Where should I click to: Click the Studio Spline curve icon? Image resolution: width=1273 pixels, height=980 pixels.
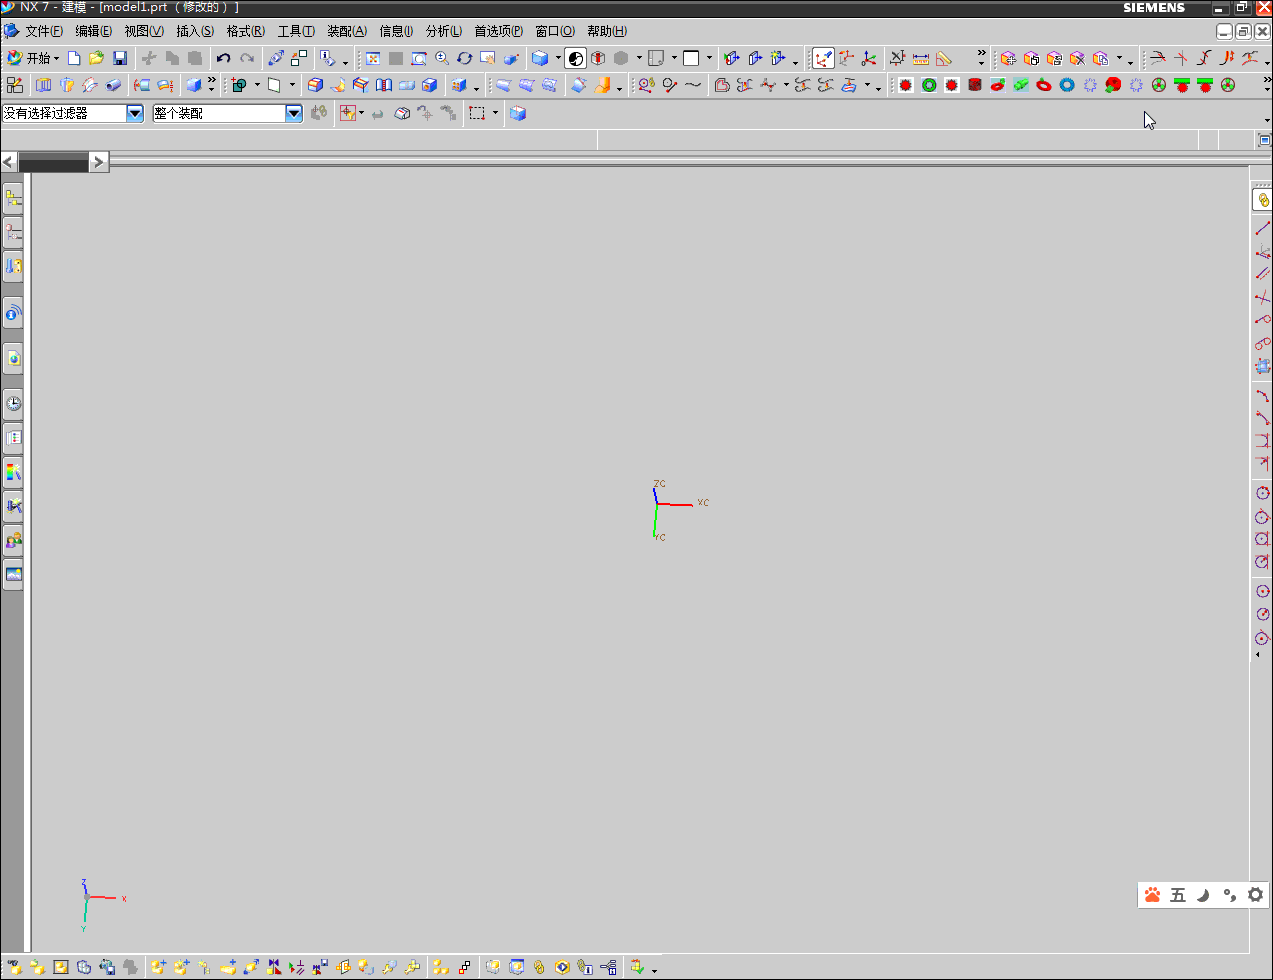point(693,85)
